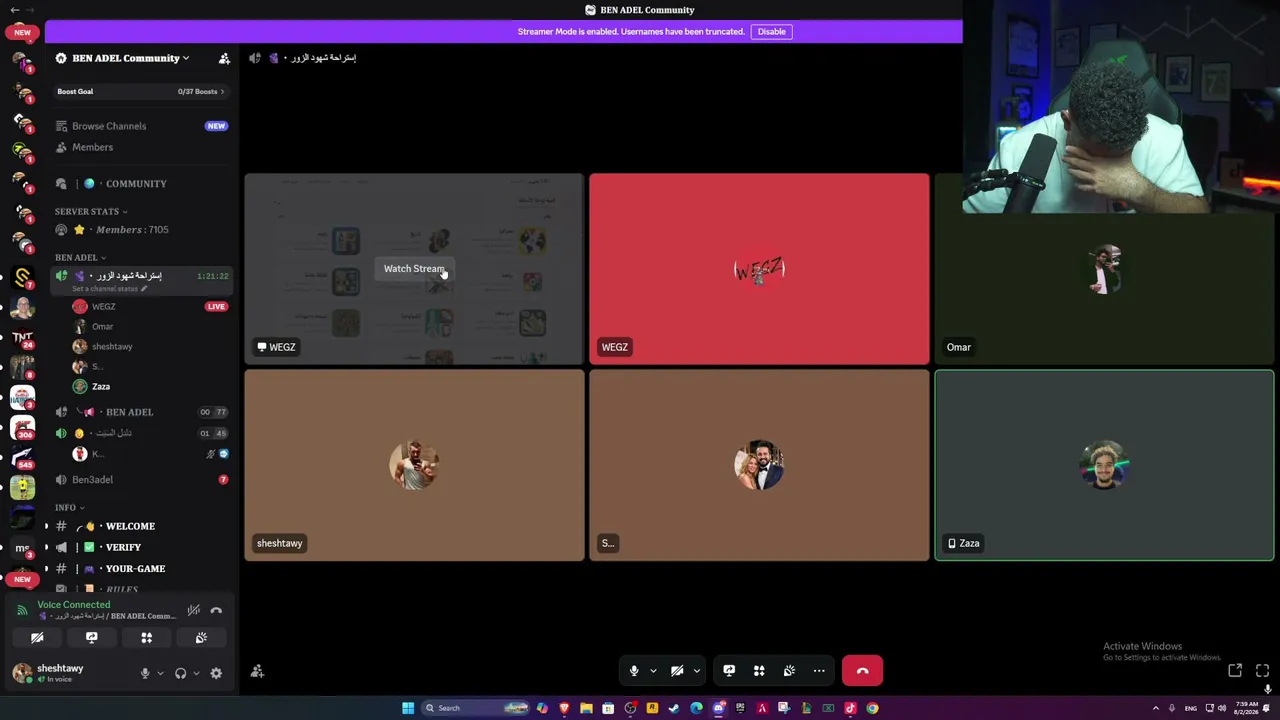This screenshot has height=720, width=1280.
Task: Open the WELCOME channel
Action: [x=141, y=526]
